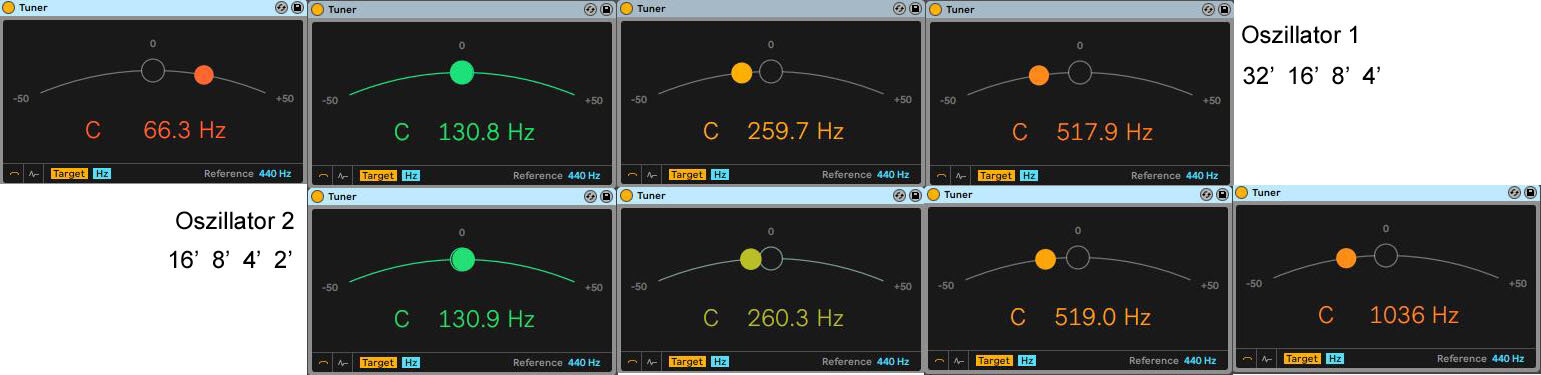The width and height of the screenshot is (1541, 375).
Task: Open histogram view icon on the 519.0 Hz tuner
Action: click(960, 361)
